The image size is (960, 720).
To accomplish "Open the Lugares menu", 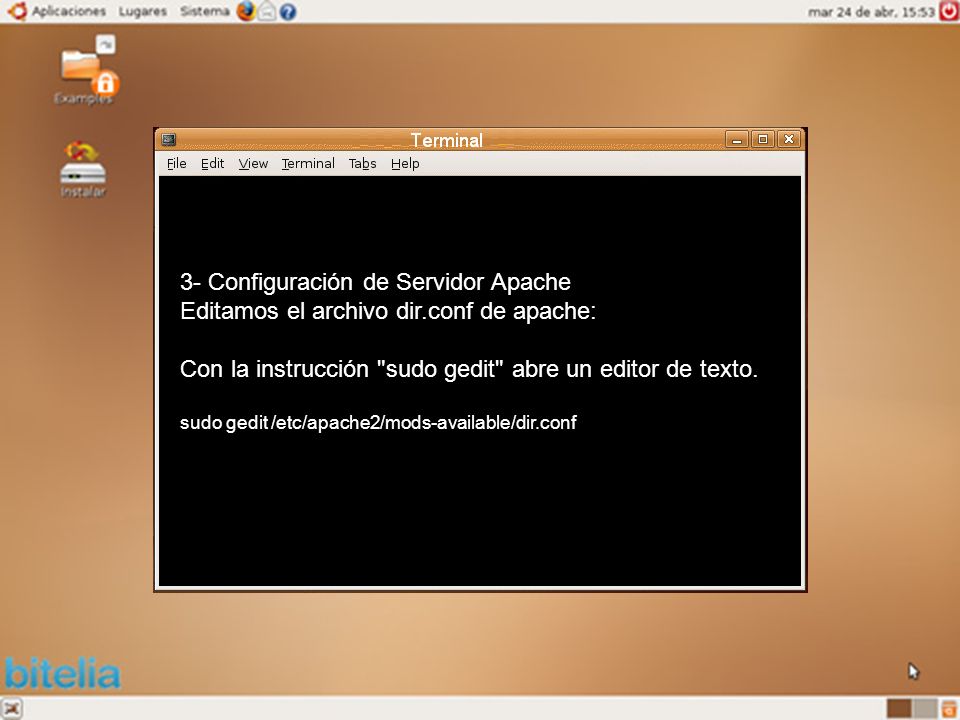I will 143,11.
